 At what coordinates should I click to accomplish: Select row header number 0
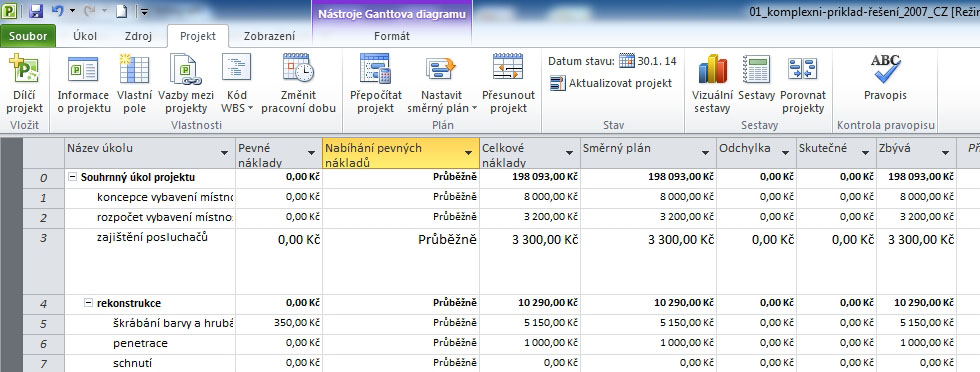tap(44, 178)
